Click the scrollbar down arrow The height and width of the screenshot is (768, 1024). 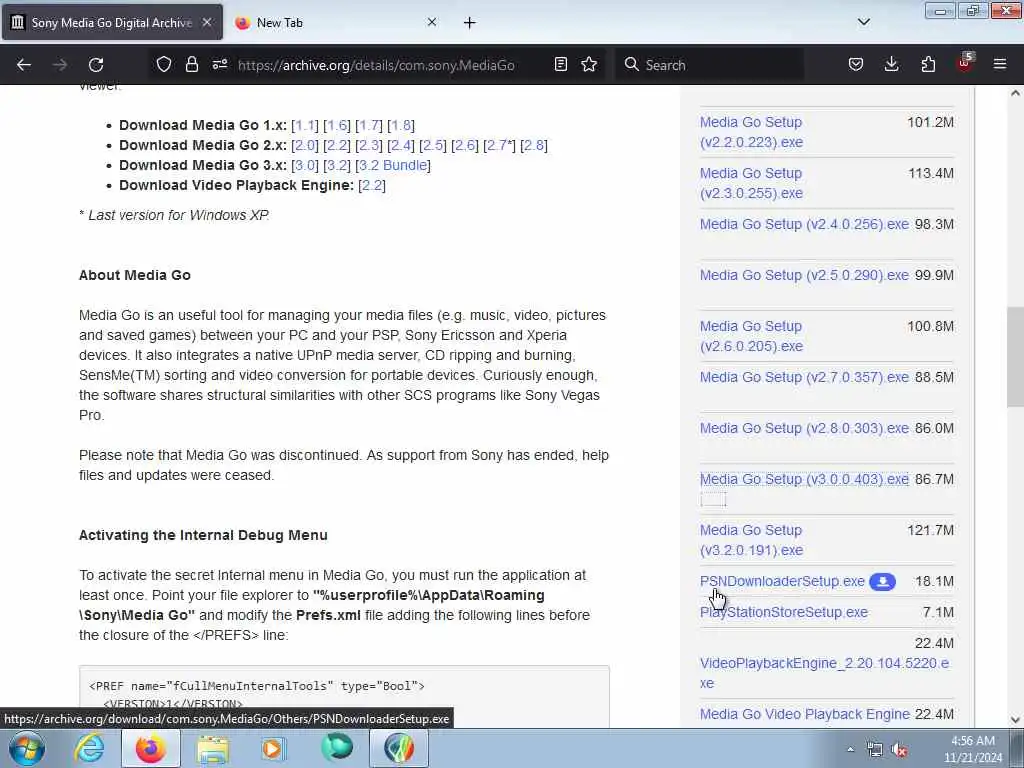click(x=1015, y=720)
